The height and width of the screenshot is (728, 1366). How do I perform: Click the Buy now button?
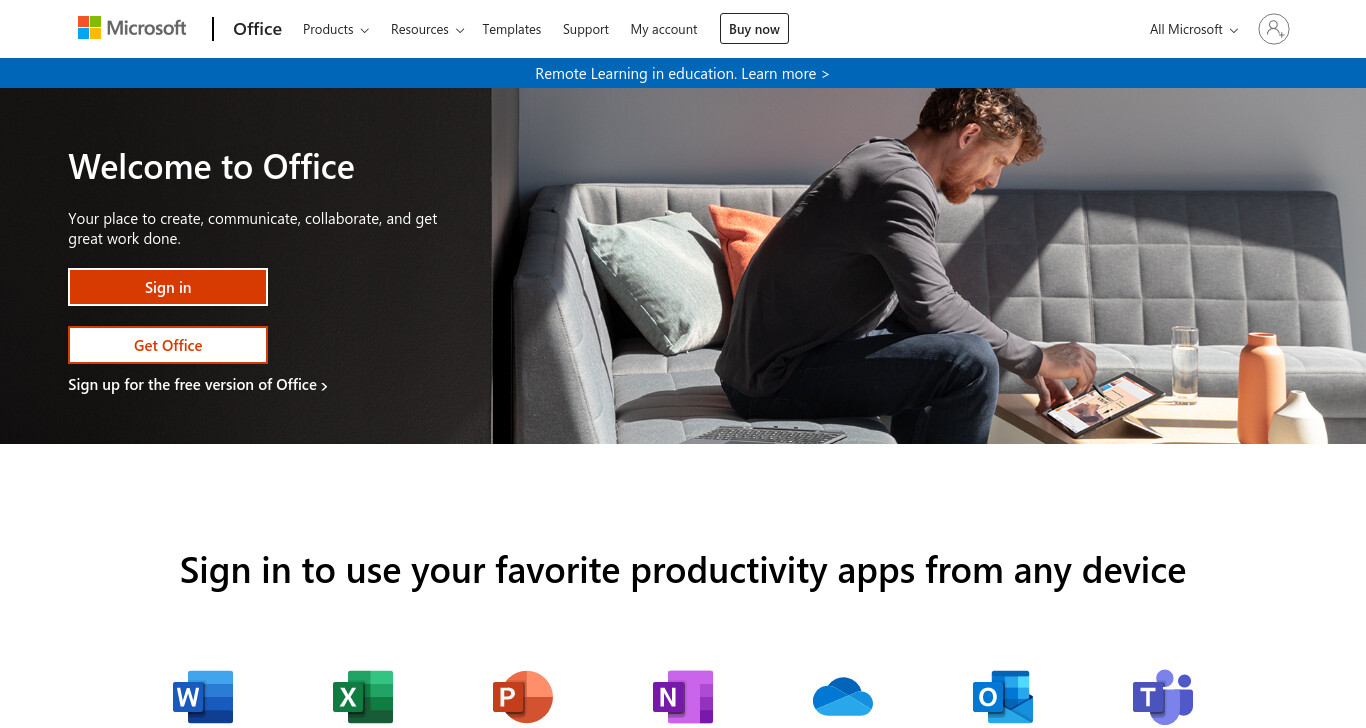click(754, 29)
